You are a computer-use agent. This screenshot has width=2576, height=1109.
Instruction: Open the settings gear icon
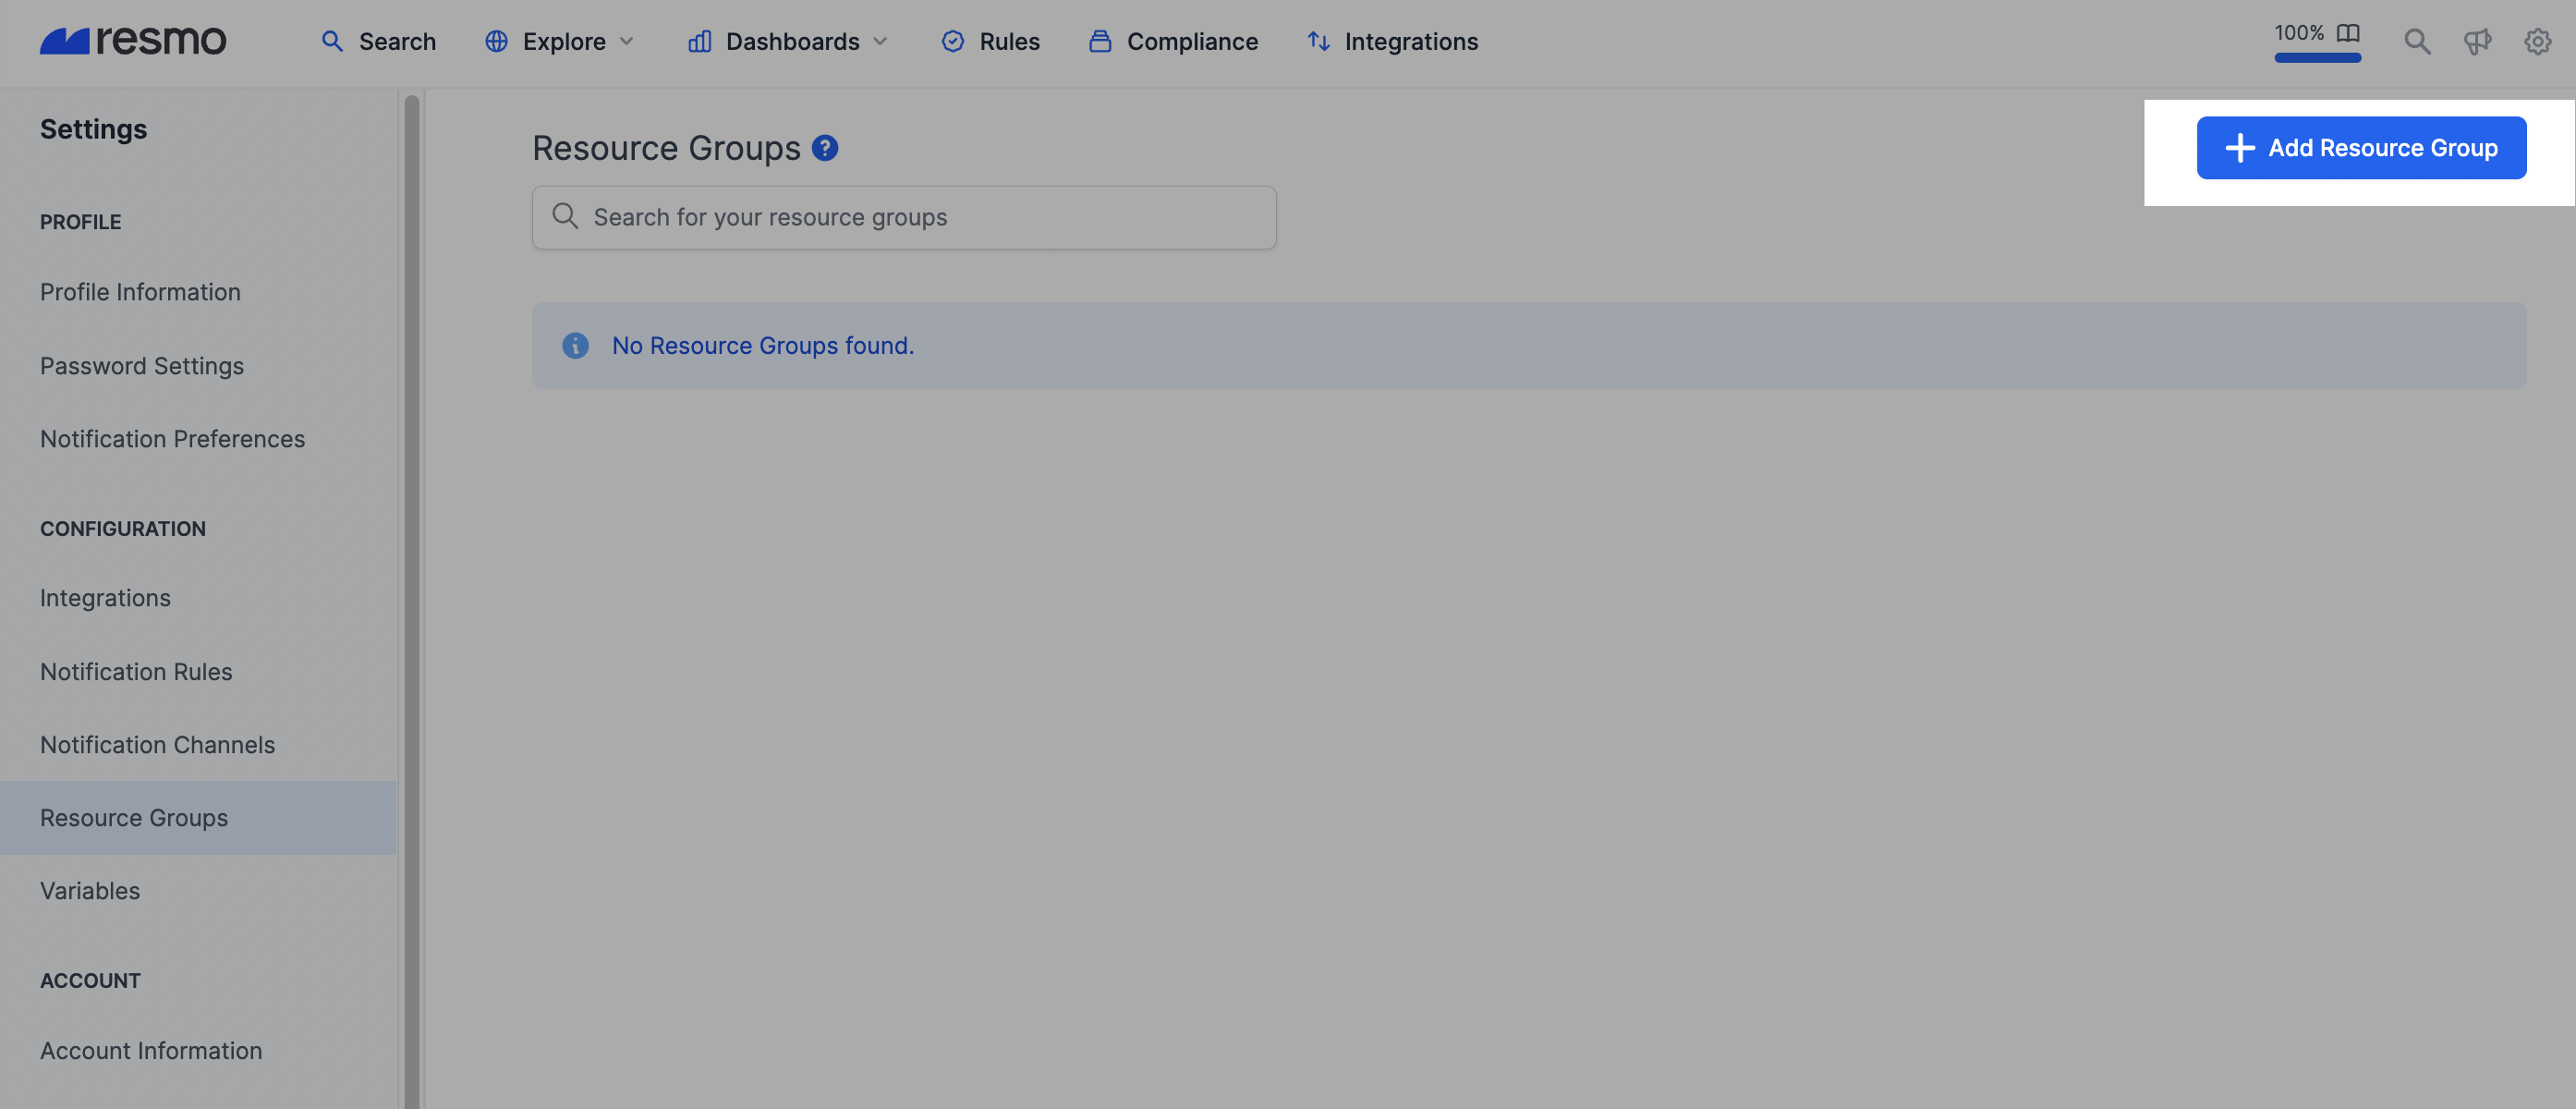pyautogui.click(x=2537, y=41)
